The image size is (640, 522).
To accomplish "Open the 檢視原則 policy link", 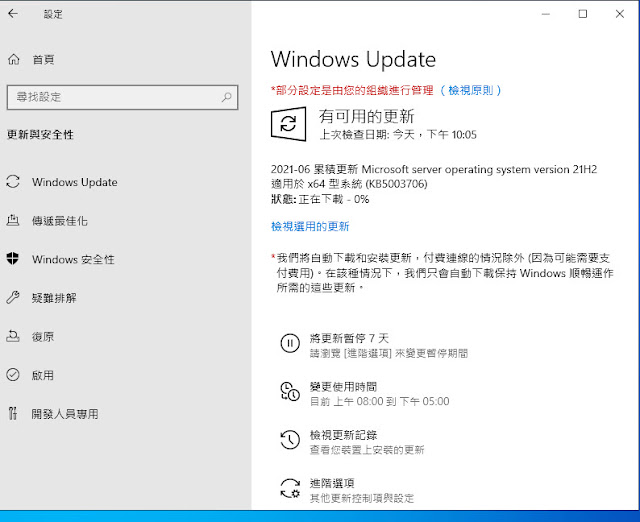I will tap(471, 90).
